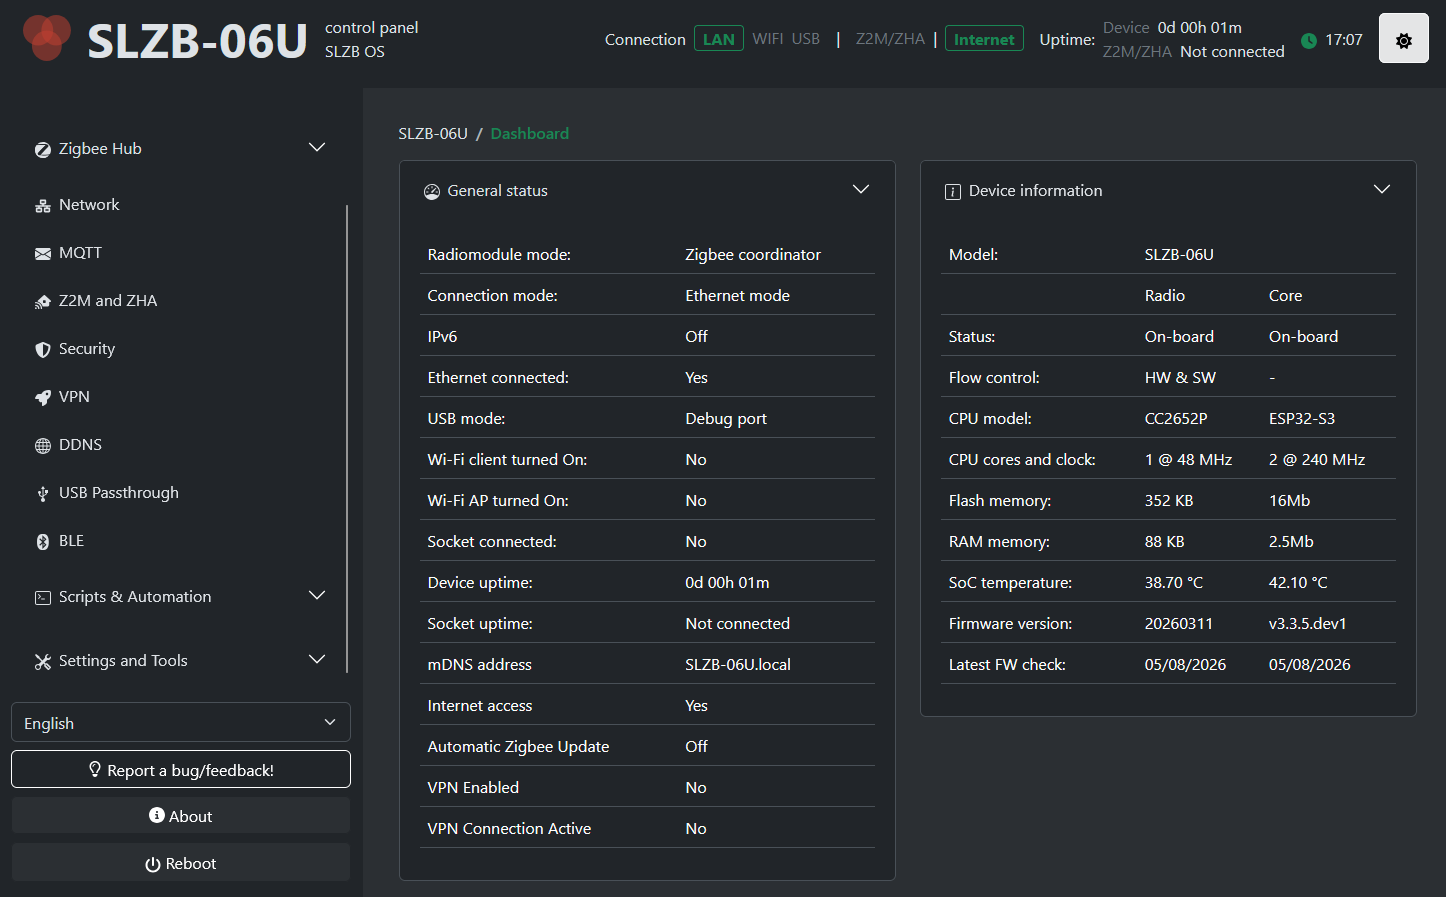Click the Debug port value

pos(726,418)
